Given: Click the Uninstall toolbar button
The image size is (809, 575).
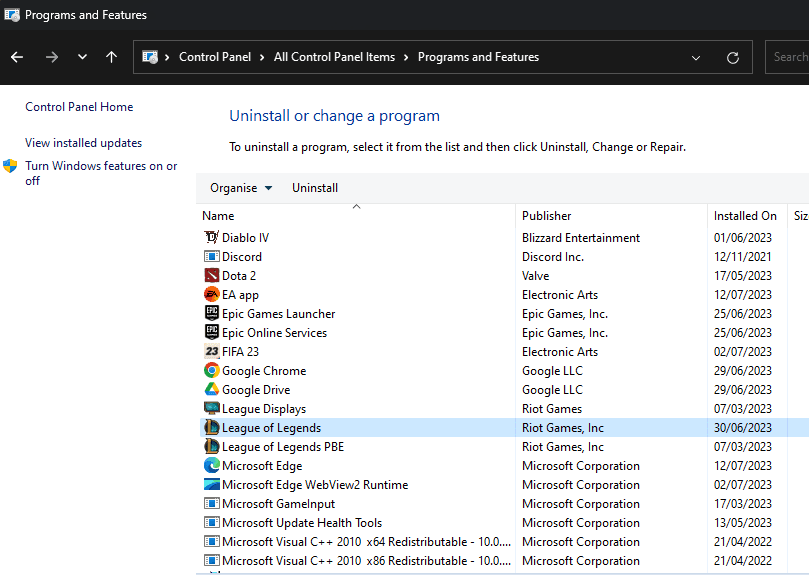Looking at the screenshot, I should click(x=315, y=188).
